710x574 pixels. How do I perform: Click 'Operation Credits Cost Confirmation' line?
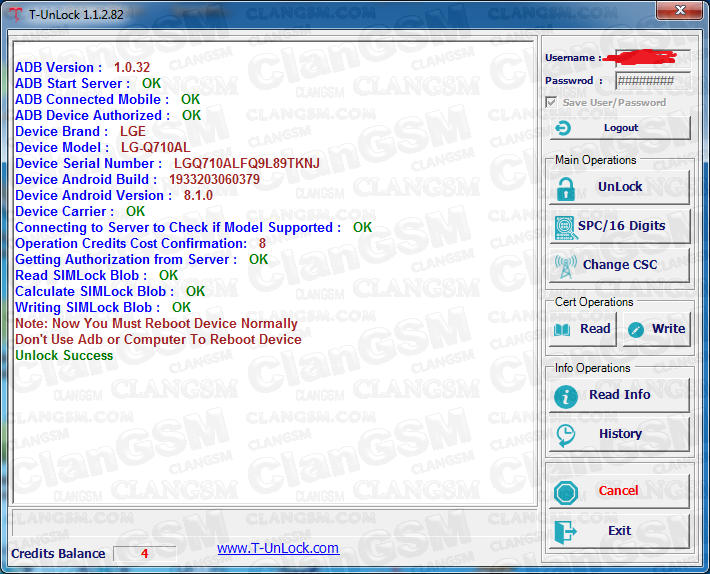click(140, 244)
